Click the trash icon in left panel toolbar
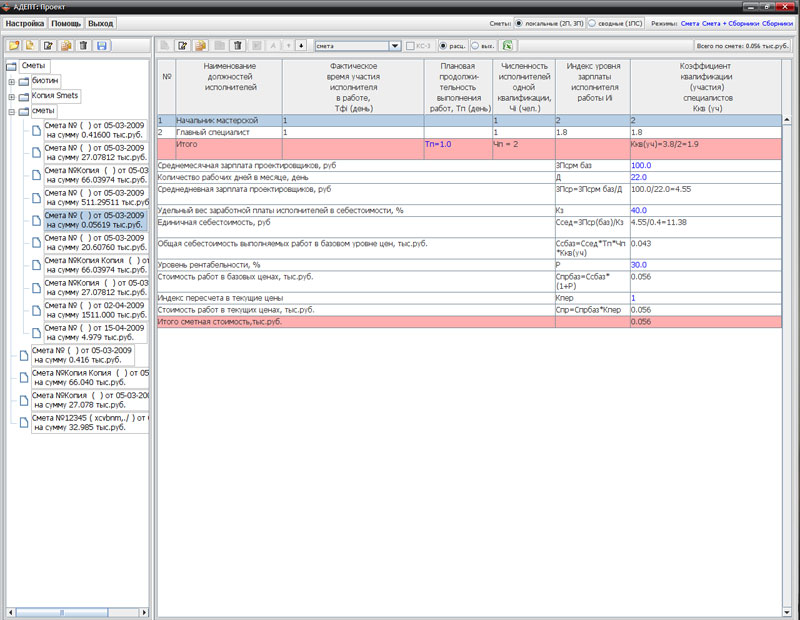 (x=83, y=46)
